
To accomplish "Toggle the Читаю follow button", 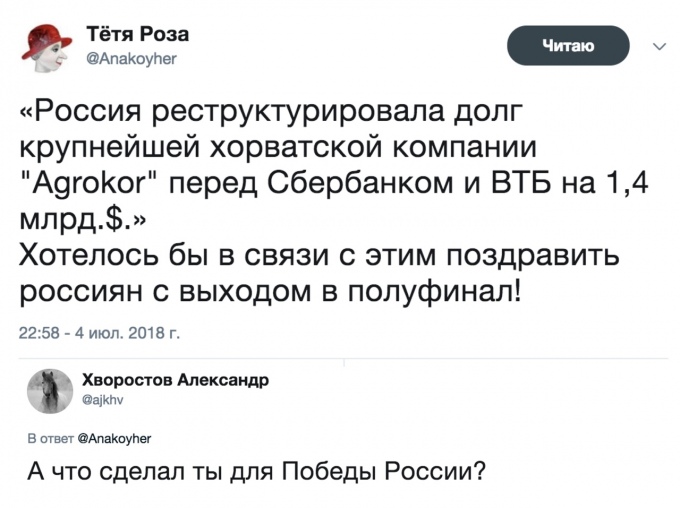I will pyautogui.click(x=568, y=46).
